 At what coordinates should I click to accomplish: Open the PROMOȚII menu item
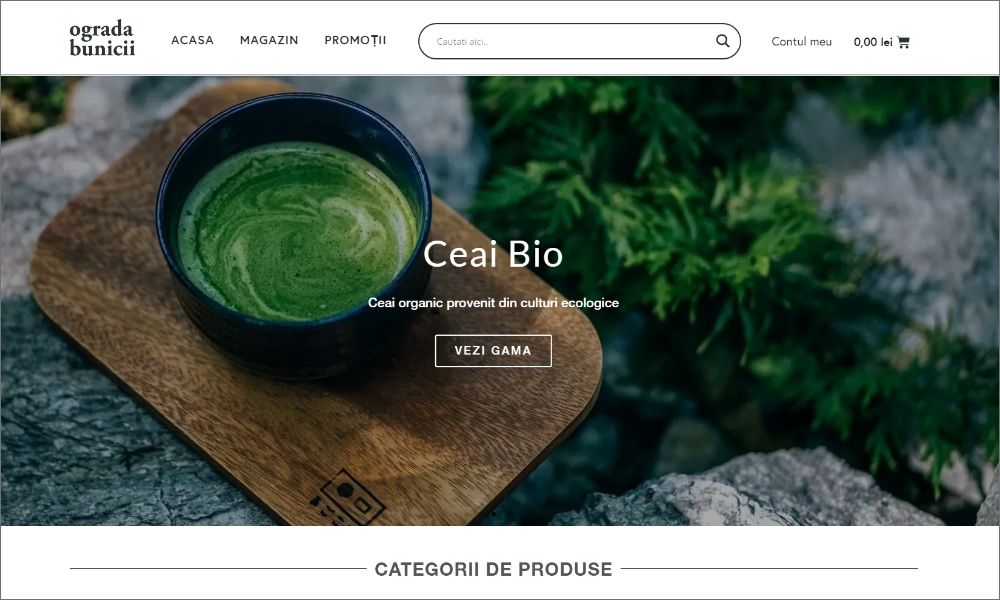tap(355, 40)
